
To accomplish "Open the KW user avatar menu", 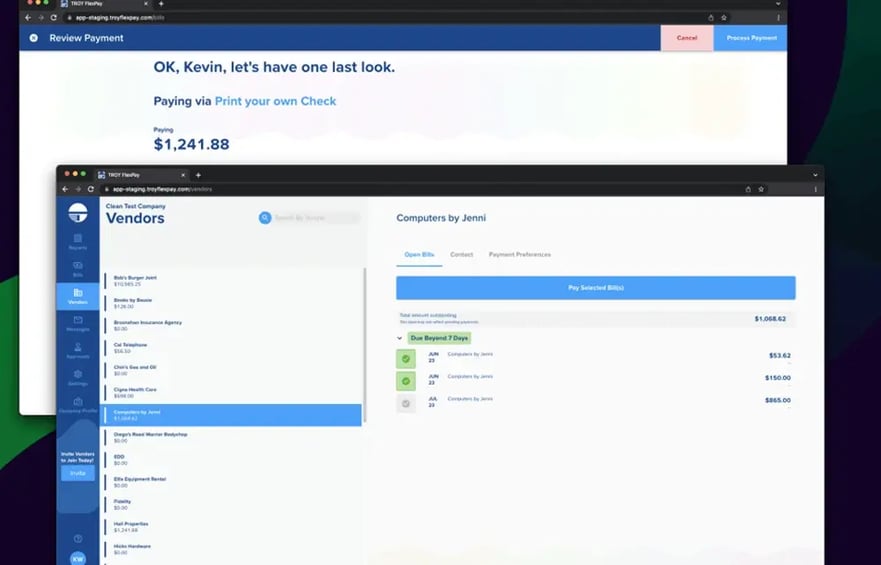I will [78, 558].
